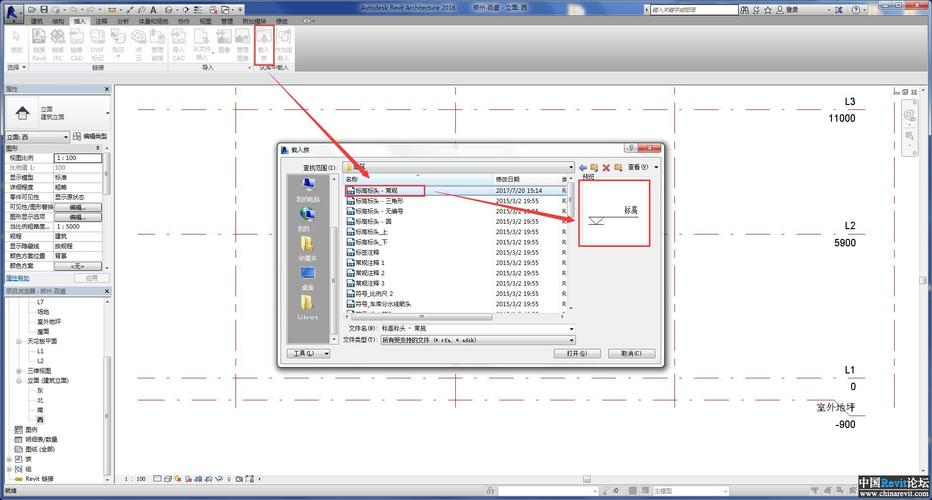Click the 管理图像 ribbon icon
932x500 pixels.
click(243, 45)
